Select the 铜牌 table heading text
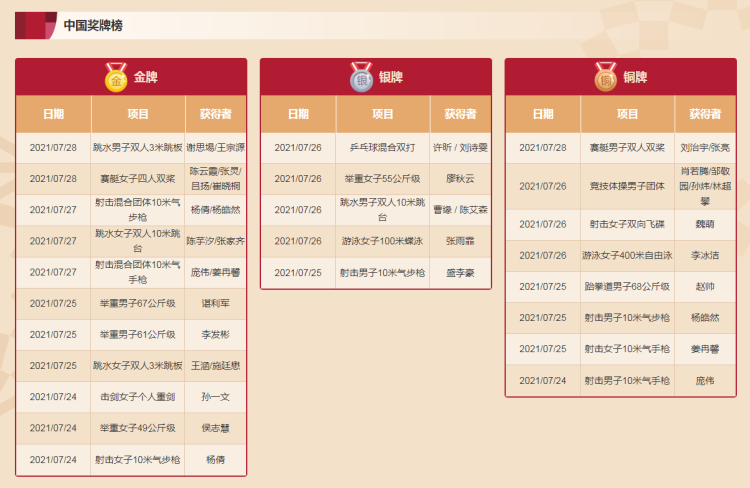 click(635, 77)
